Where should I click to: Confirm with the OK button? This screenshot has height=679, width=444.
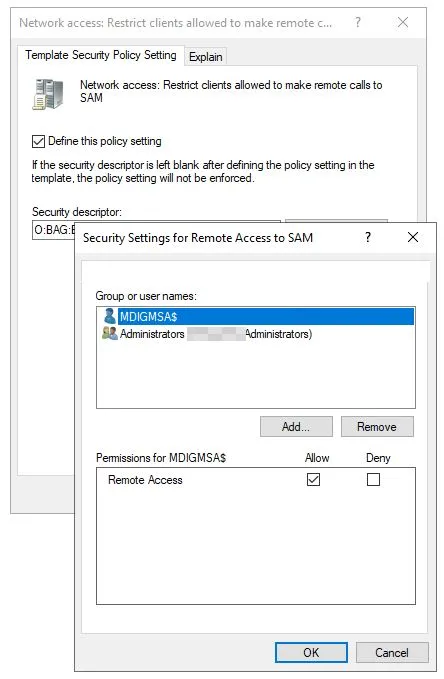coord(311,652)
